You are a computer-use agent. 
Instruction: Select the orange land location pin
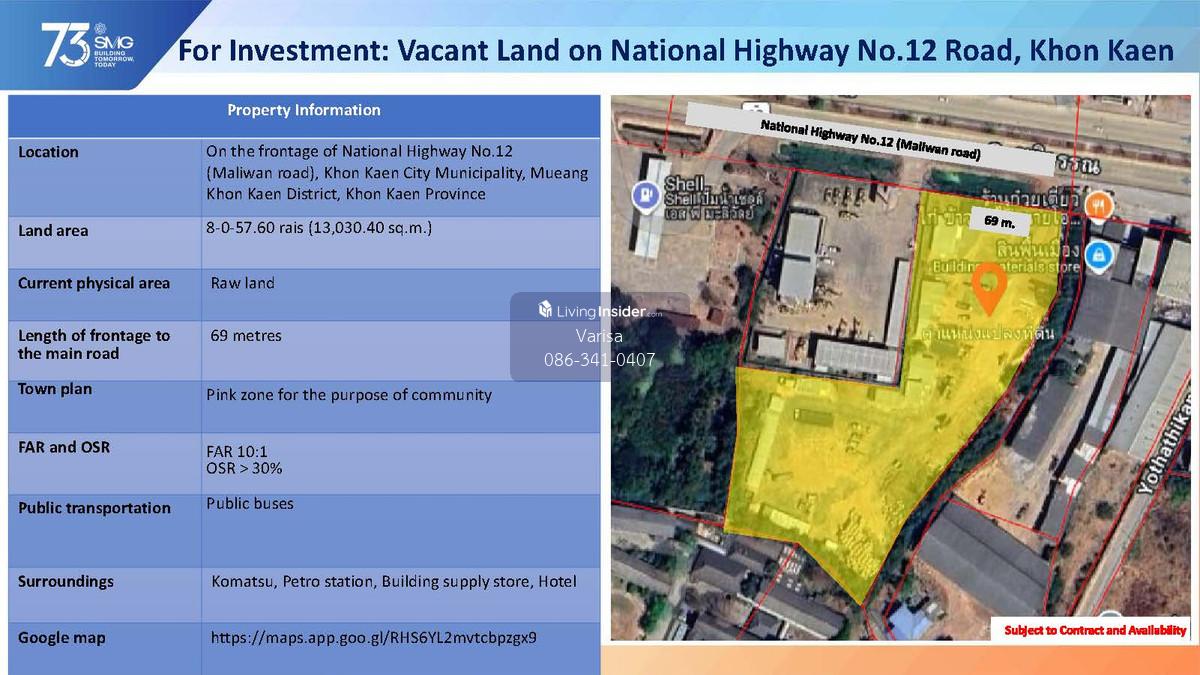coord(989,286)
